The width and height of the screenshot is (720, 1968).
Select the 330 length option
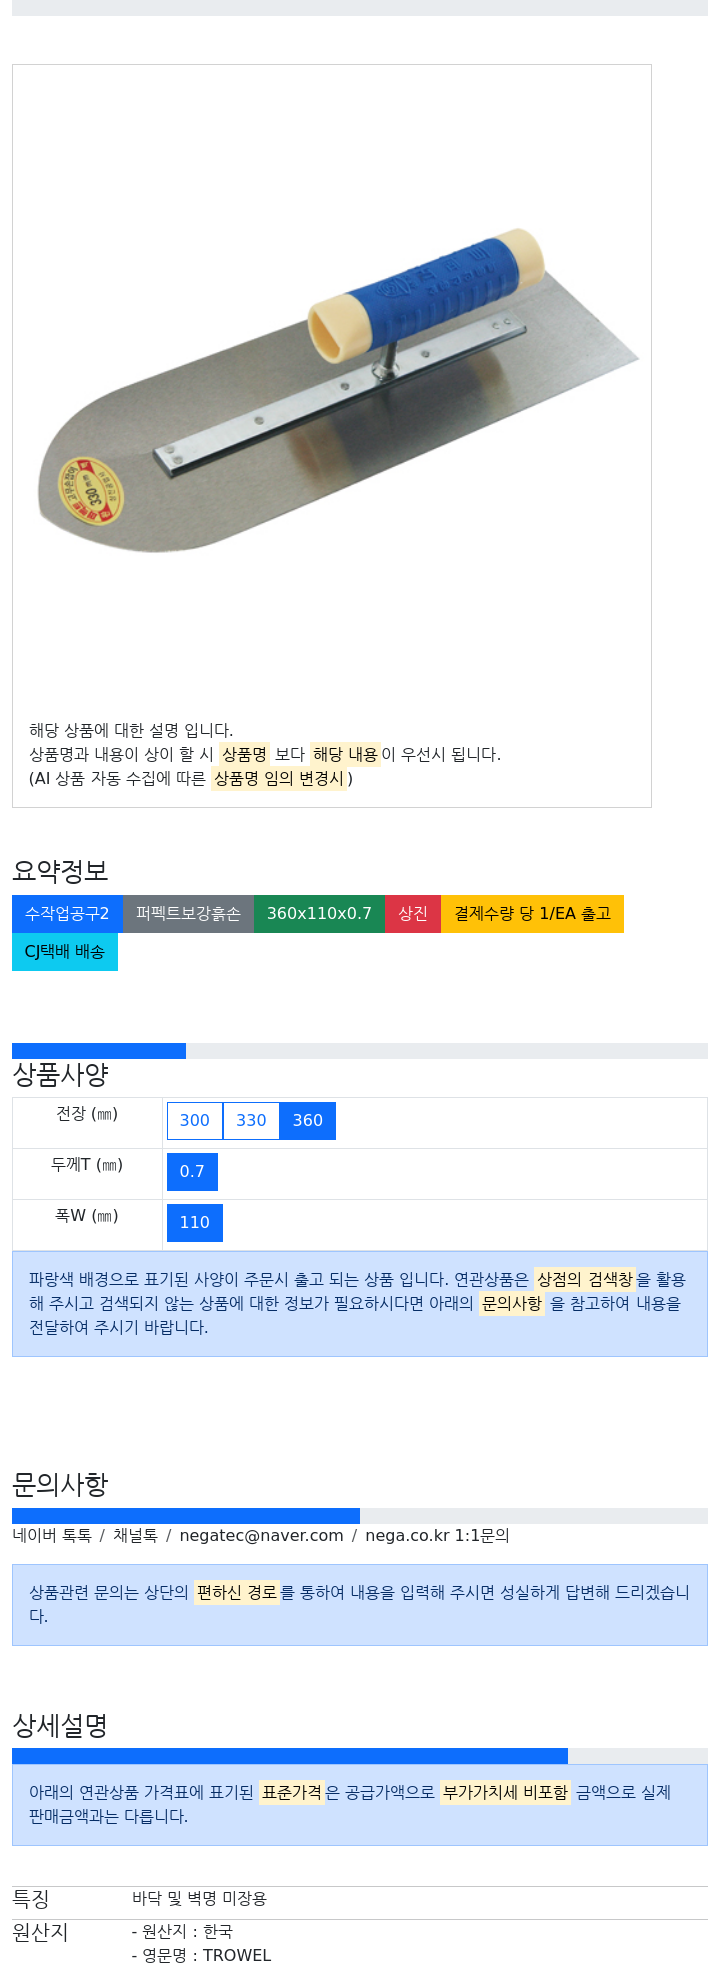click(x=251, y=1121)
